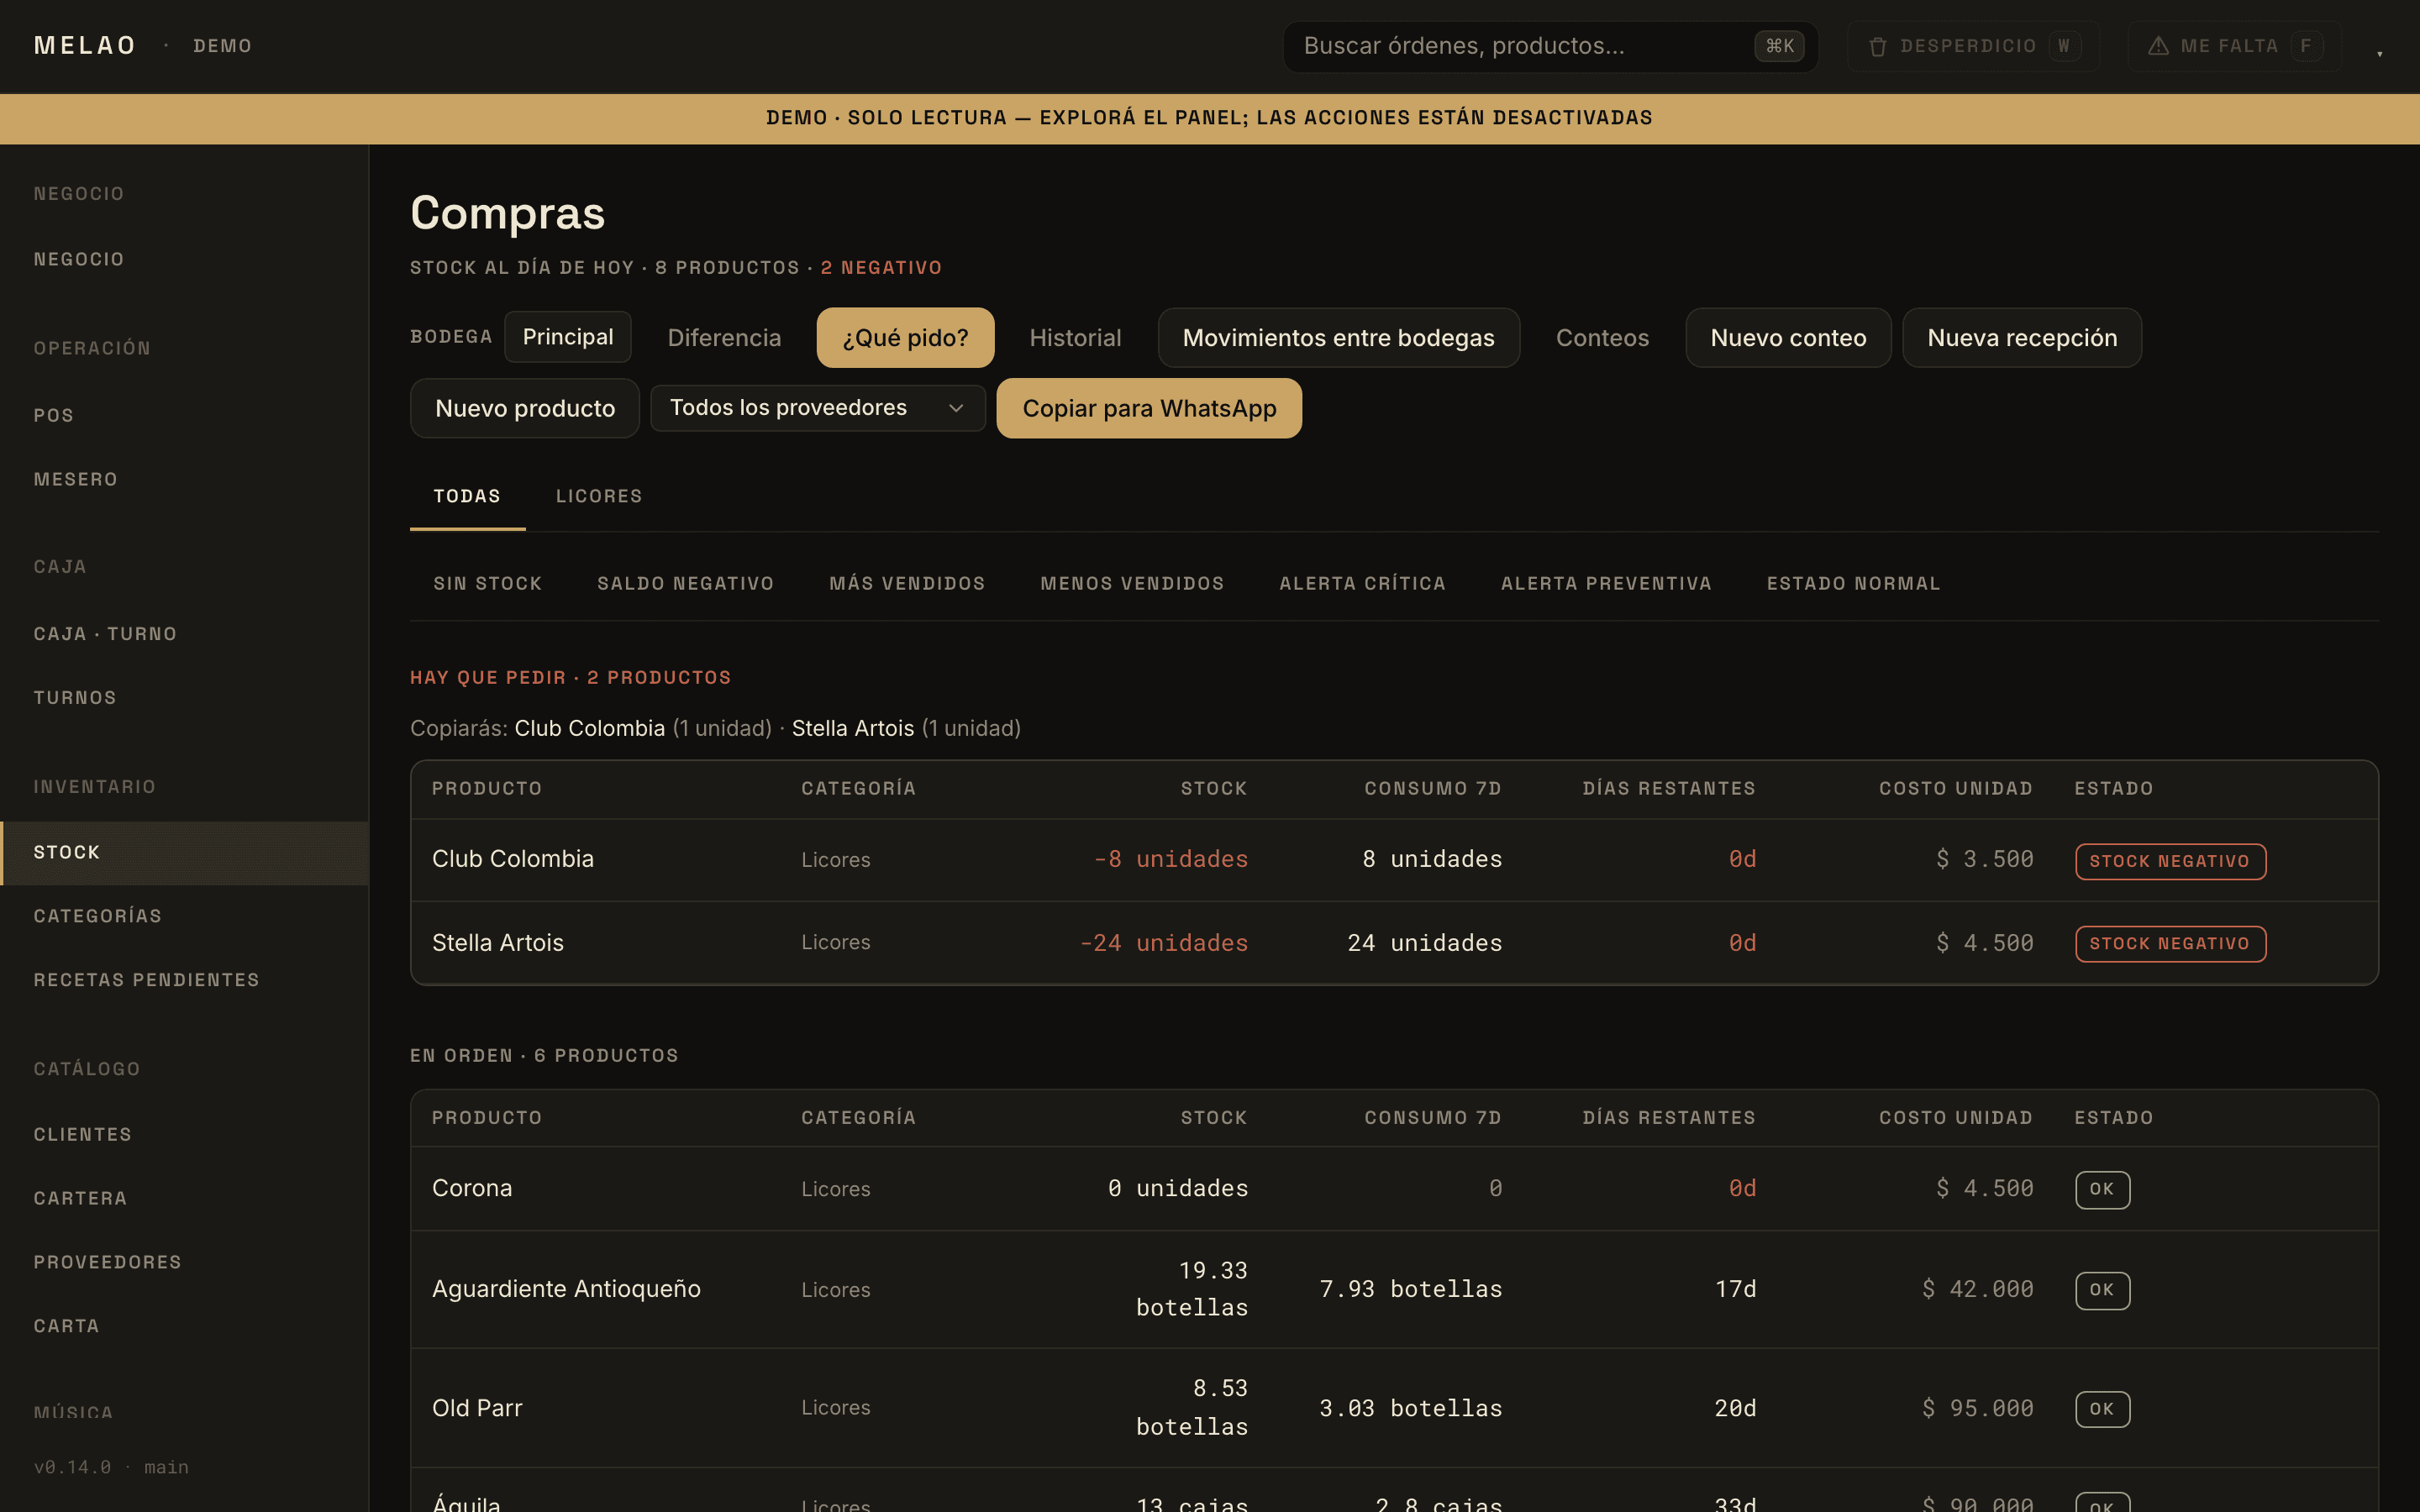The height and width of the screenshot is (1512, 2420).
Task: Switch to the Diferencia view
Action: (724, 338)
